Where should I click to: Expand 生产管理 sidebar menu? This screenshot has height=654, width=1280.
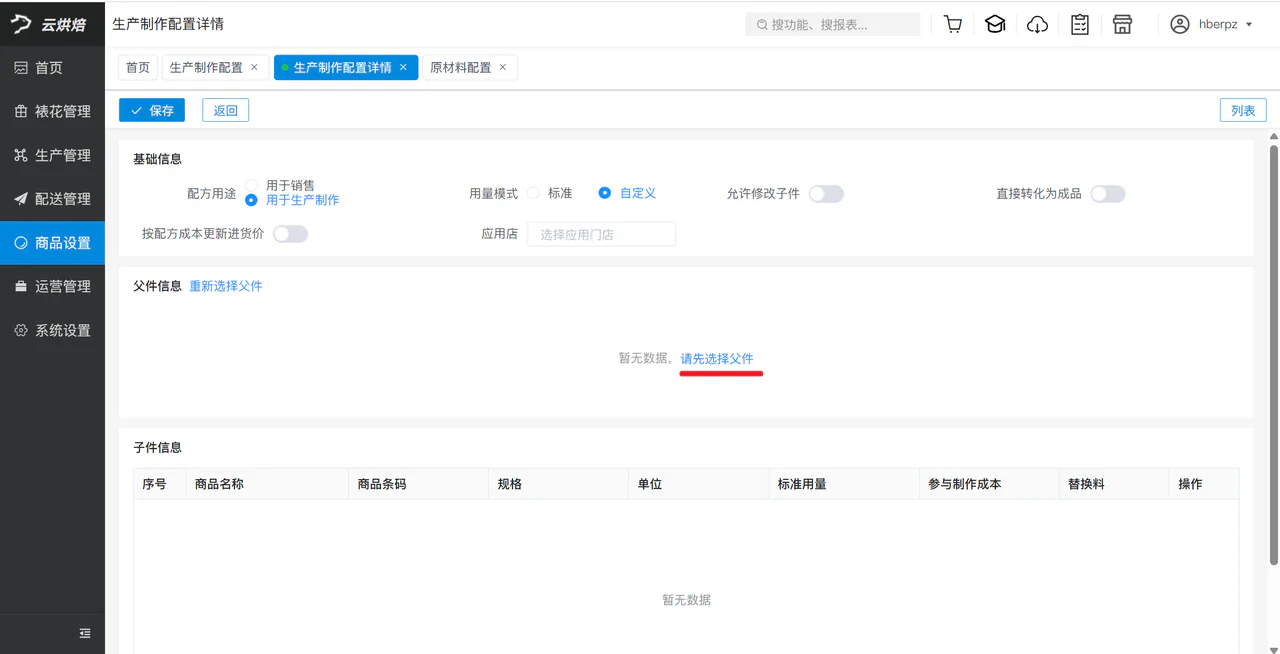click(x=52, y=155)
